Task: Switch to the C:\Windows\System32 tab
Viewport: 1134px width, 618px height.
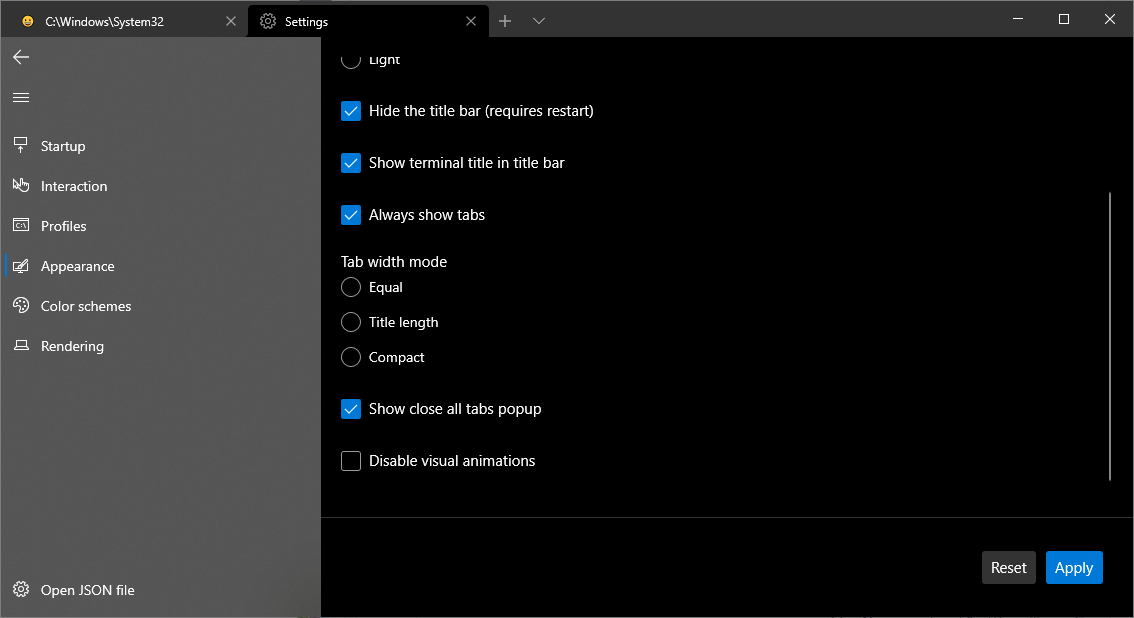Action: [x=120, y=21]
